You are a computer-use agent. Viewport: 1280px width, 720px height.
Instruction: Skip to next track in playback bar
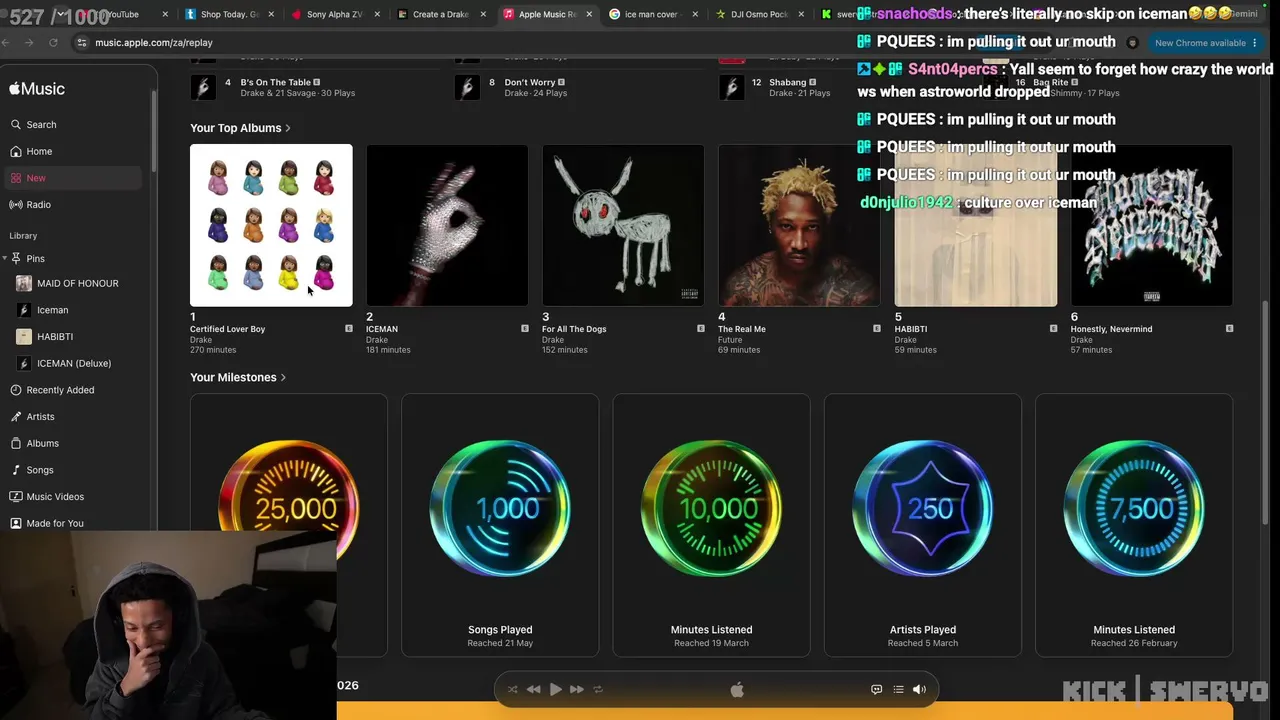(577, 689)
